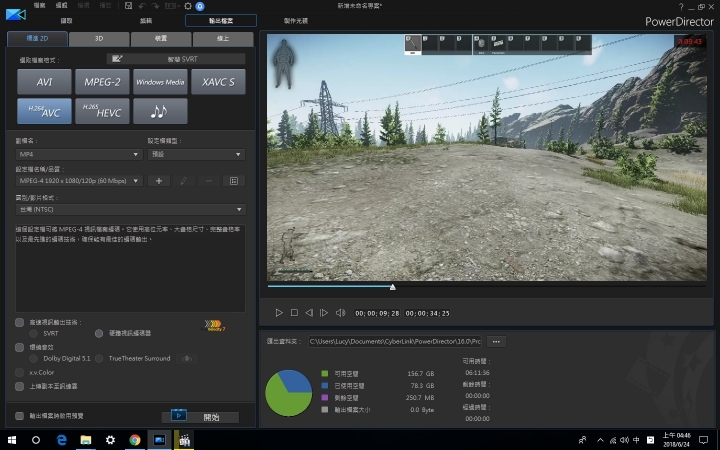The height and width of the screenshot is (450, 720).
Task: Click the profile details icon
Action: tap(234, 181)
